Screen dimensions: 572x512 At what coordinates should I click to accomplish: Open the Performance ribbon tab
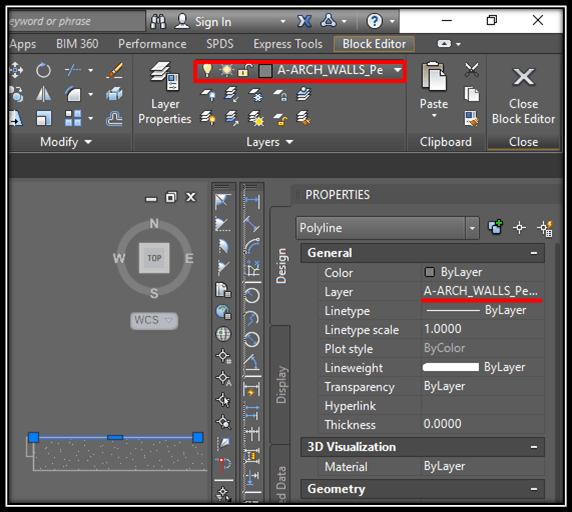pos(152,44)
